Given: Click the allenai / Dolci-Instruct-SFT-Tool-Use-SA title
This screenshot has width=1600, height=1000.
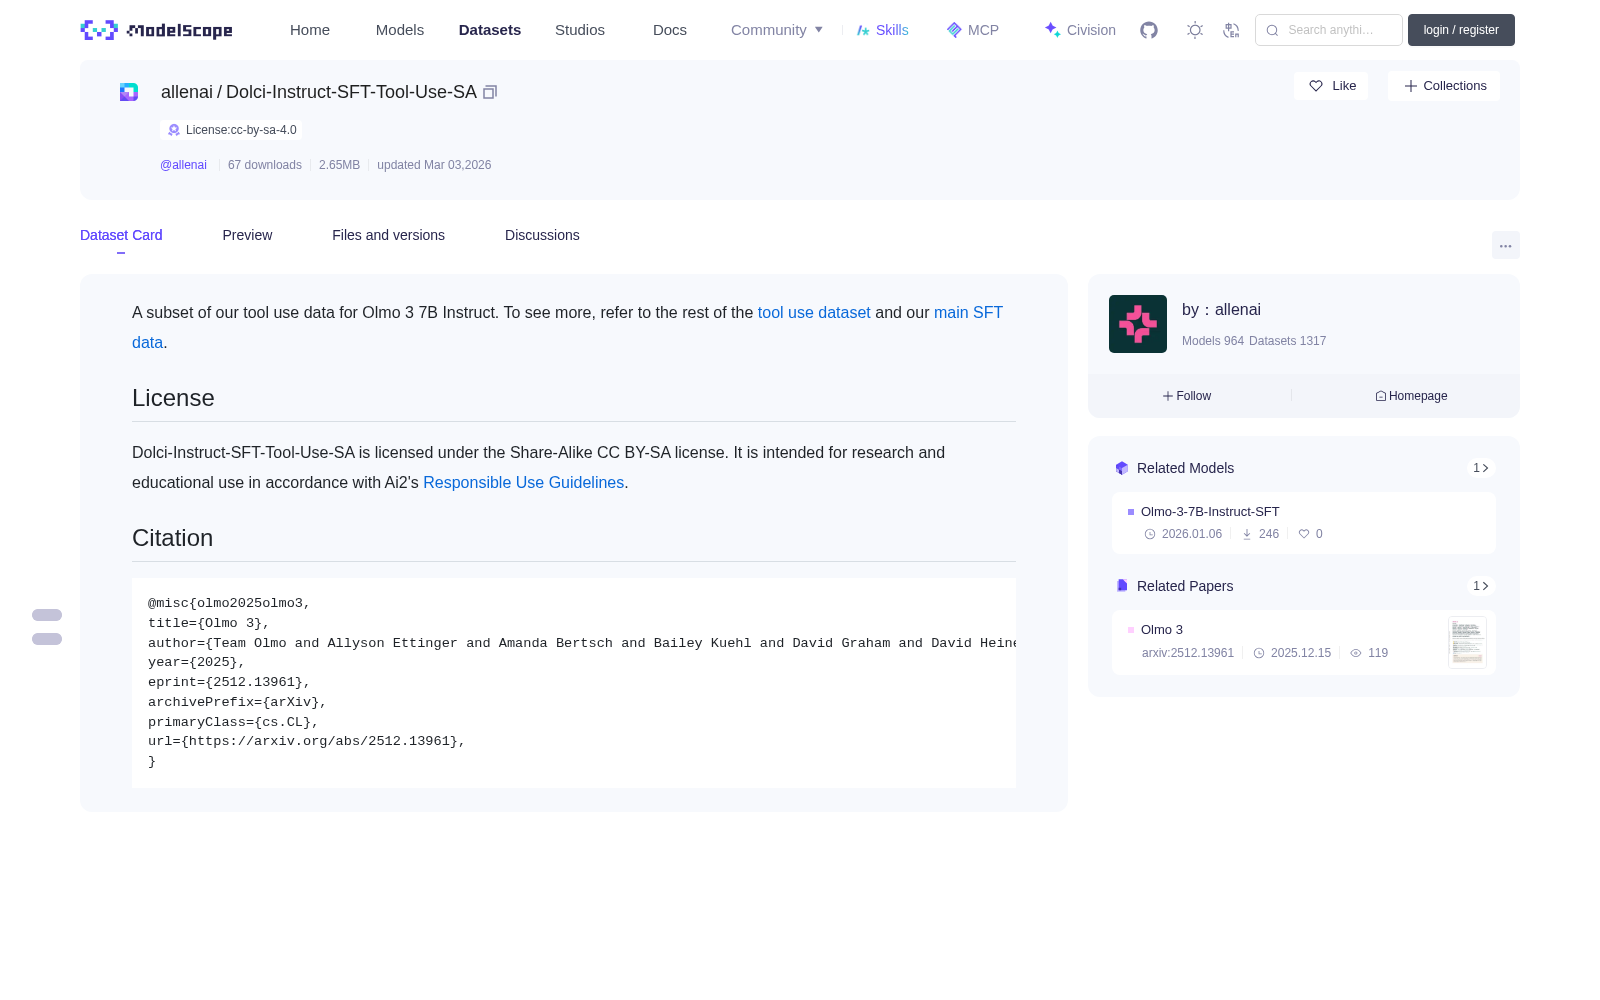Looking at the screenshot, I should (319, 92).
